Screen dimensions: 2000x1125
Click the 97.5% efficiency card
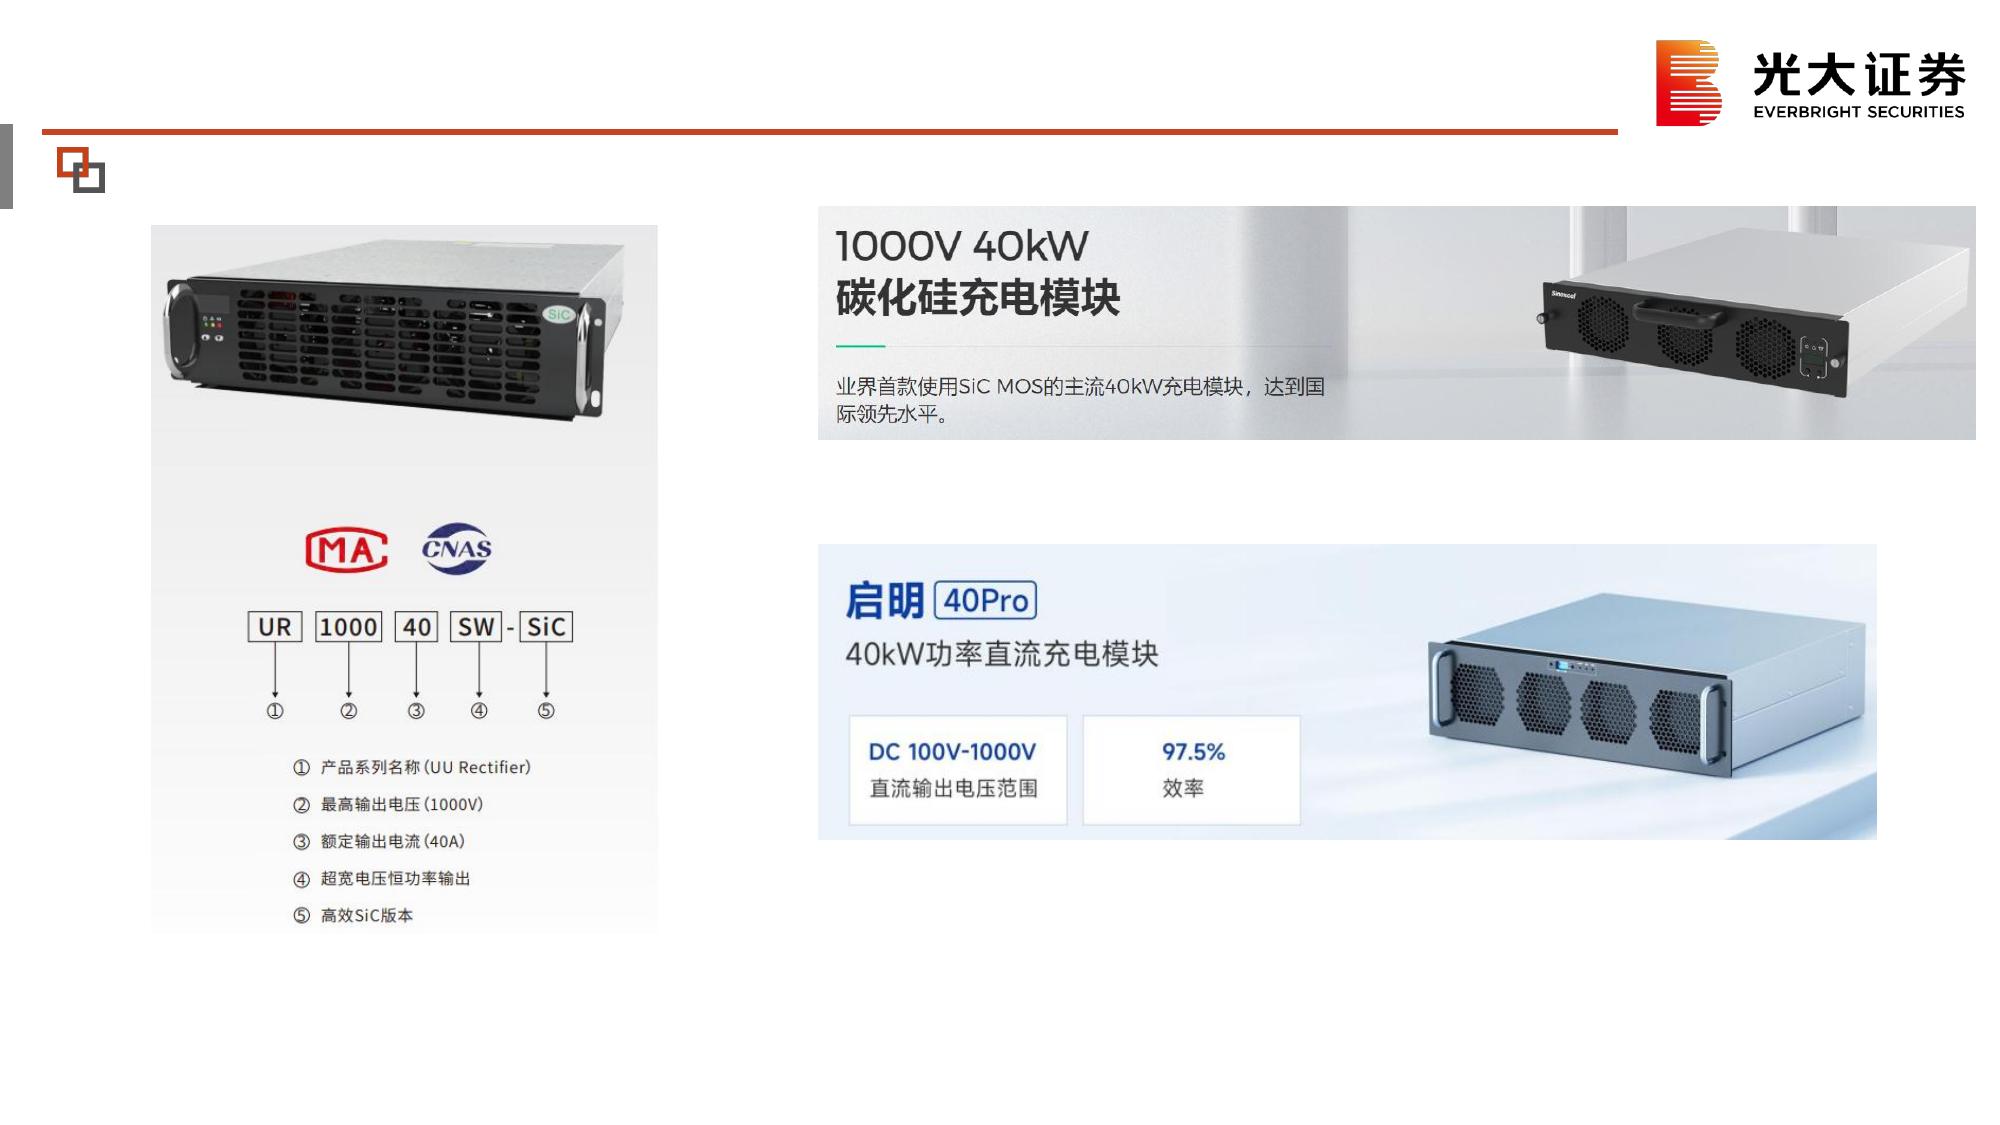(x=1192, y=769)
